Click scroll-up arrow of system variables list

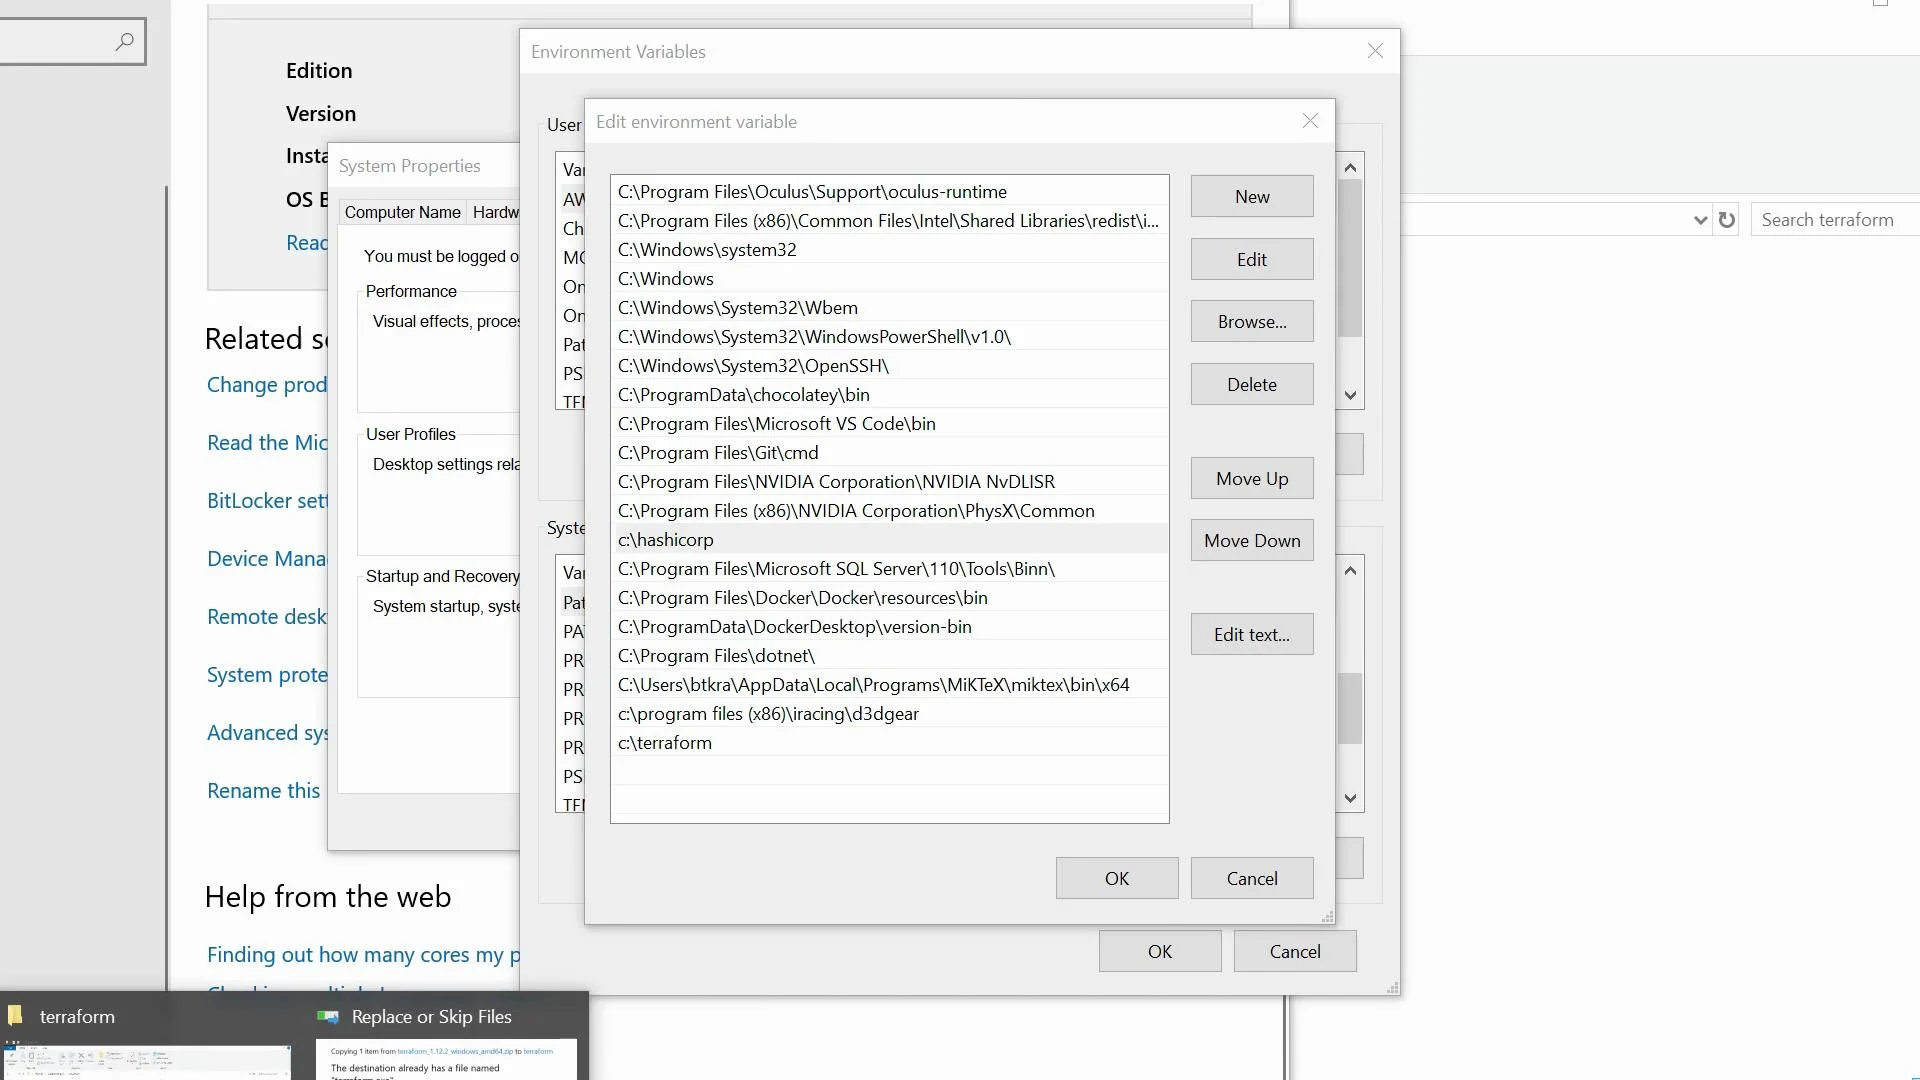[1350, 570]
